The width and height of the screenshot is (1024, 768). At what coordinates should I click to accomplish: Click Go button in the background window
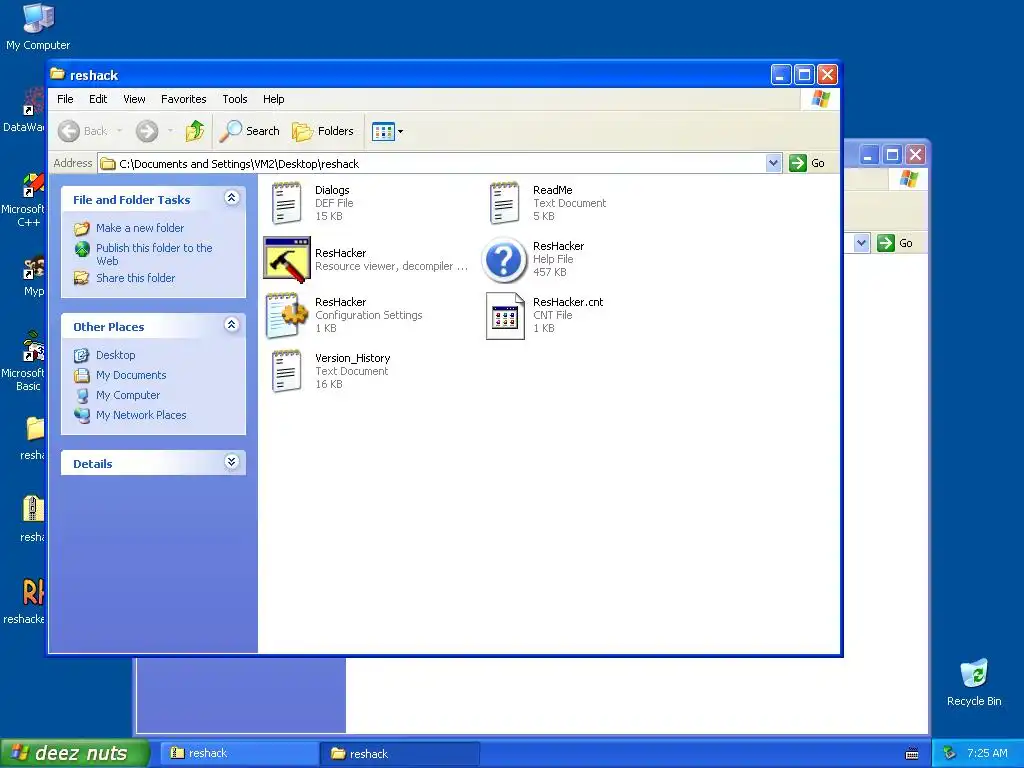coord(895,243)
